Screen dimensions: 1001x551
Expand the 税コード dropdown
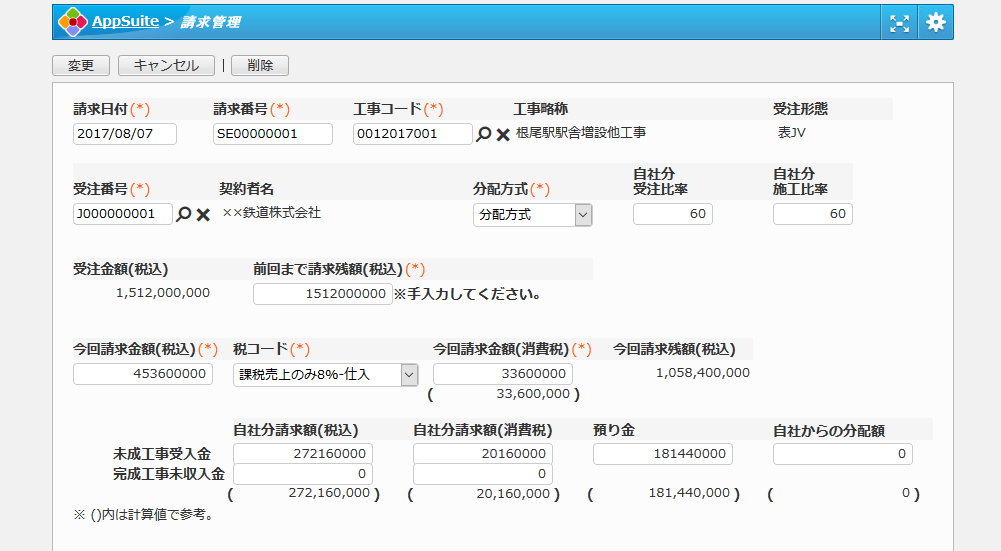325,374
